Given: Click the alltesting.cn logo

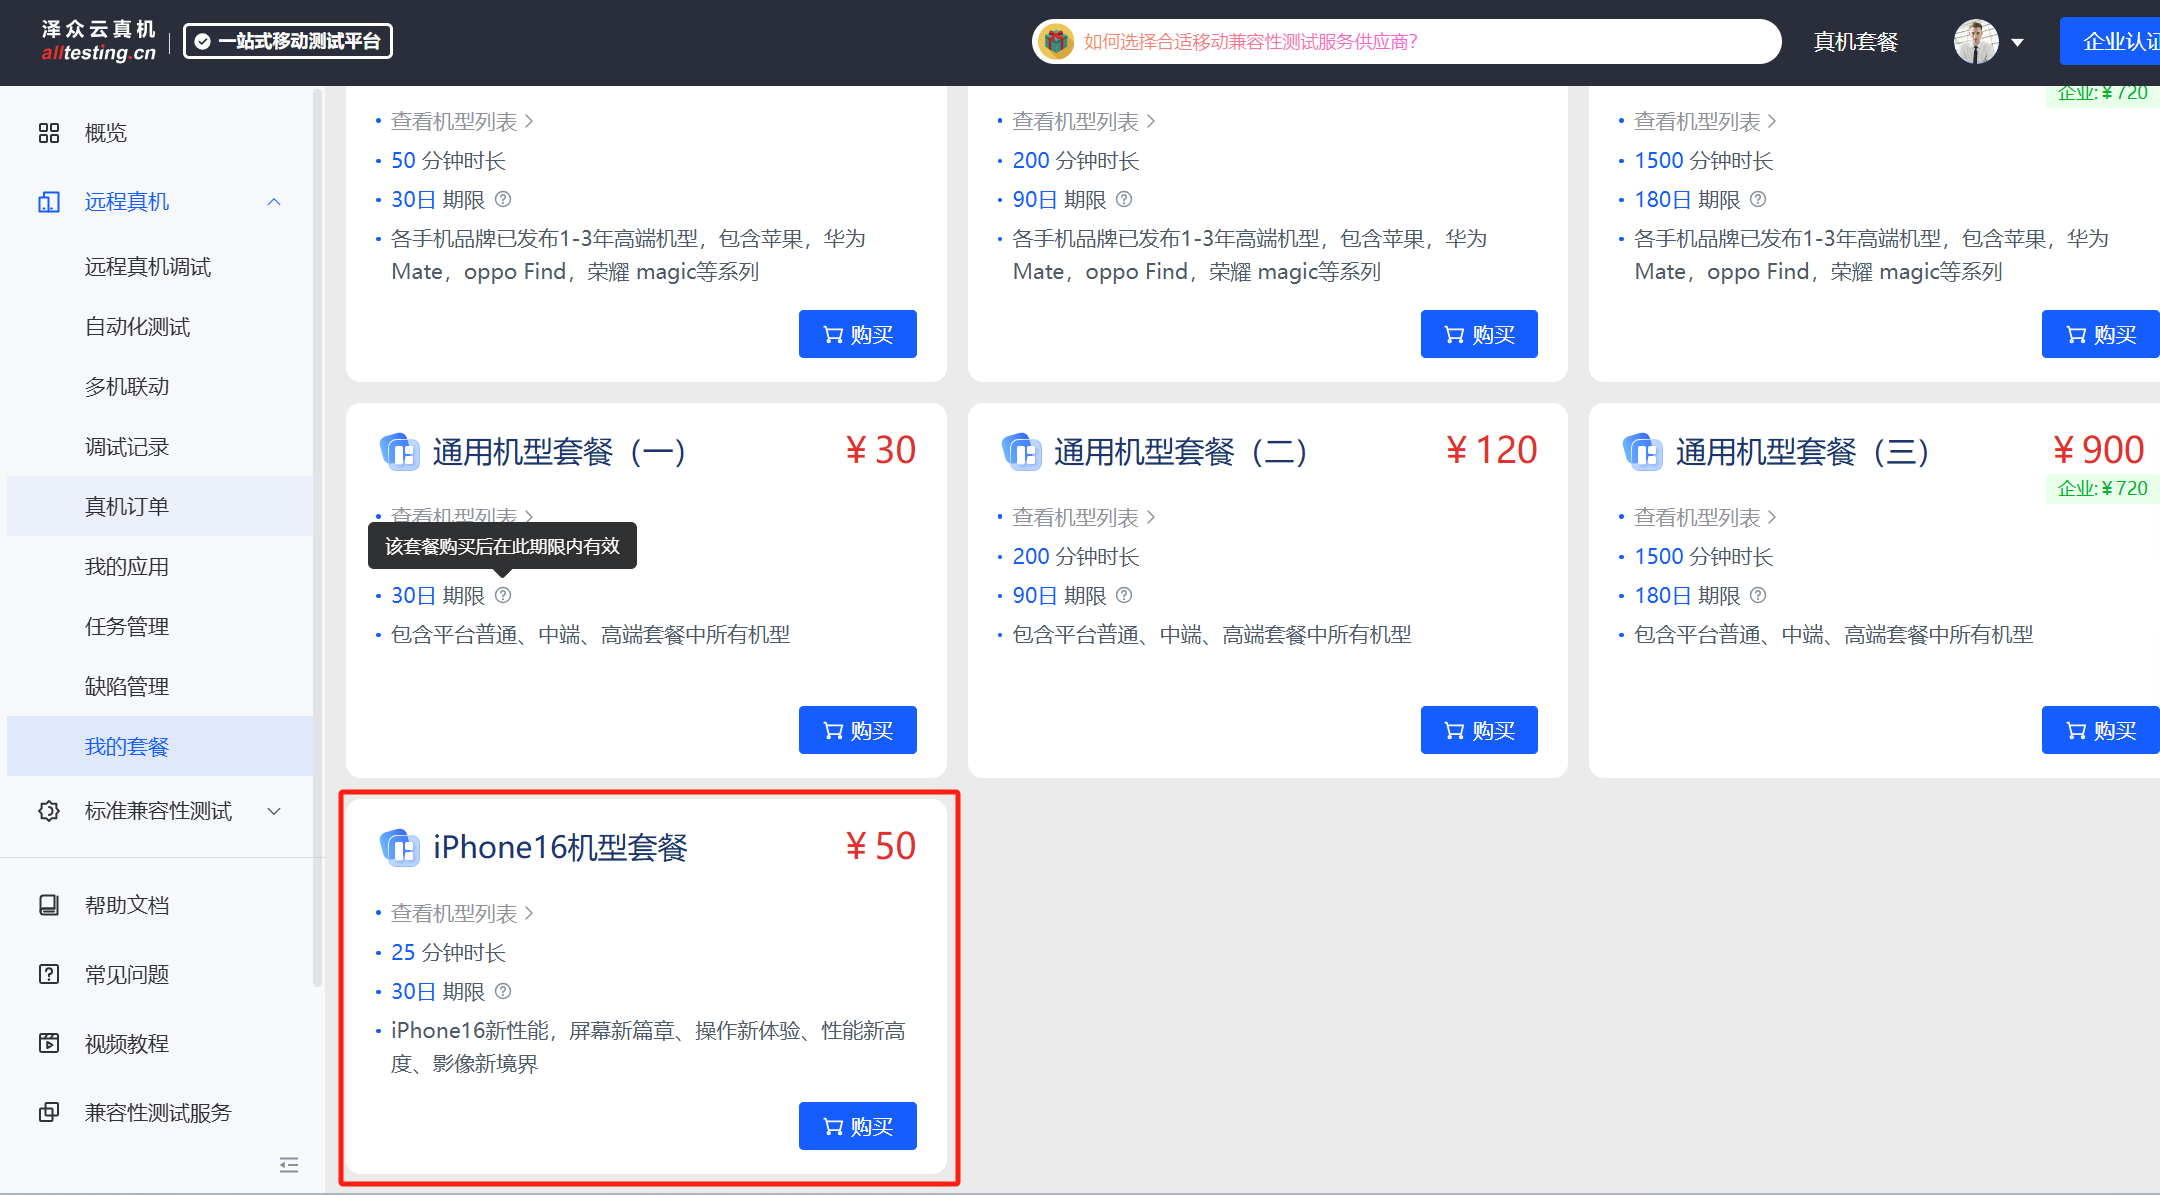Looking at the screenshot, I should point(98,41).
